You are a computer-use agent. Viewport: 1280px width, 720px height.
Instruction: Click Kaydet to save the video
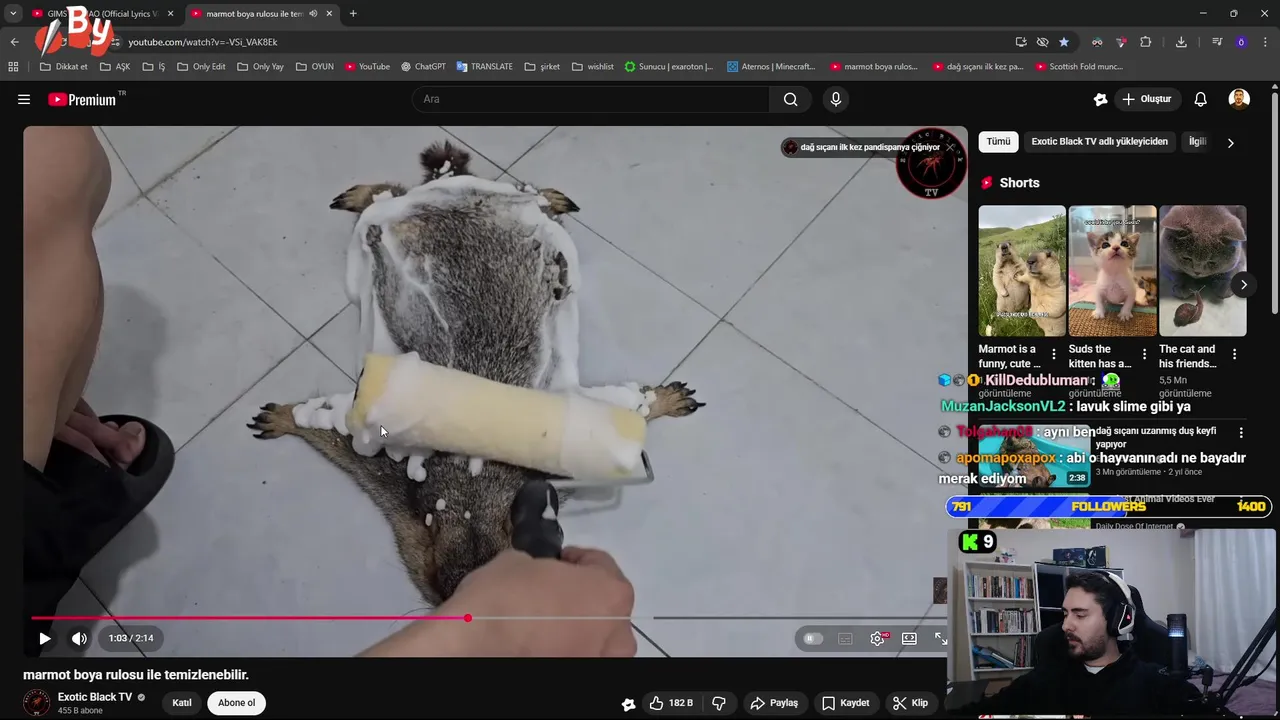pos(845,703)
